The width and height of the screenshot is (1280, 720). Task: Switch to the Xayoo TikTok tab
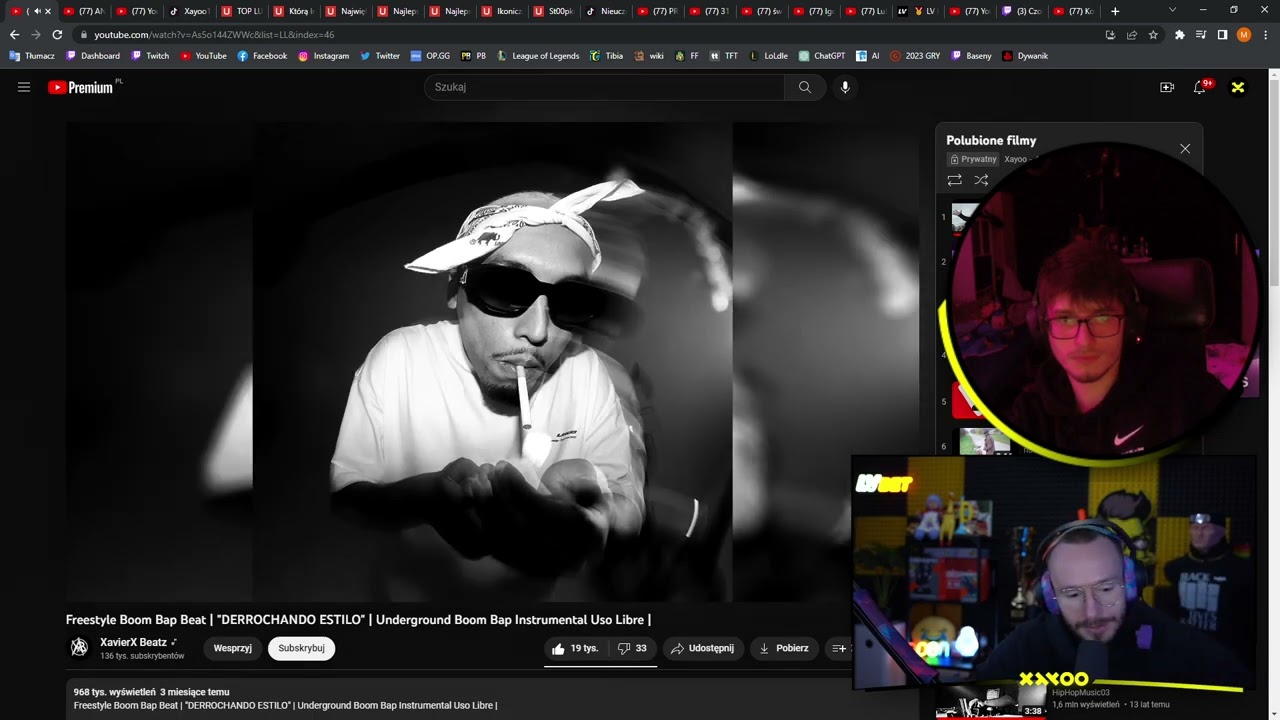pos(189,11)
